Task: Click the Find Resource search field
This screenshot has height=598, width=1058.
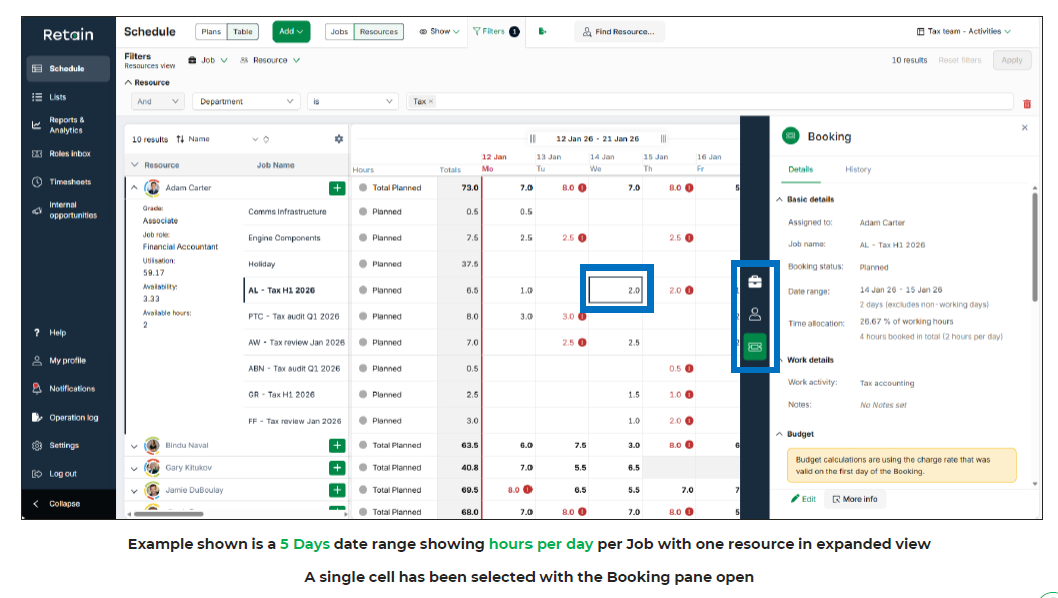Action: pyautogui.click(x=618, y=31)
